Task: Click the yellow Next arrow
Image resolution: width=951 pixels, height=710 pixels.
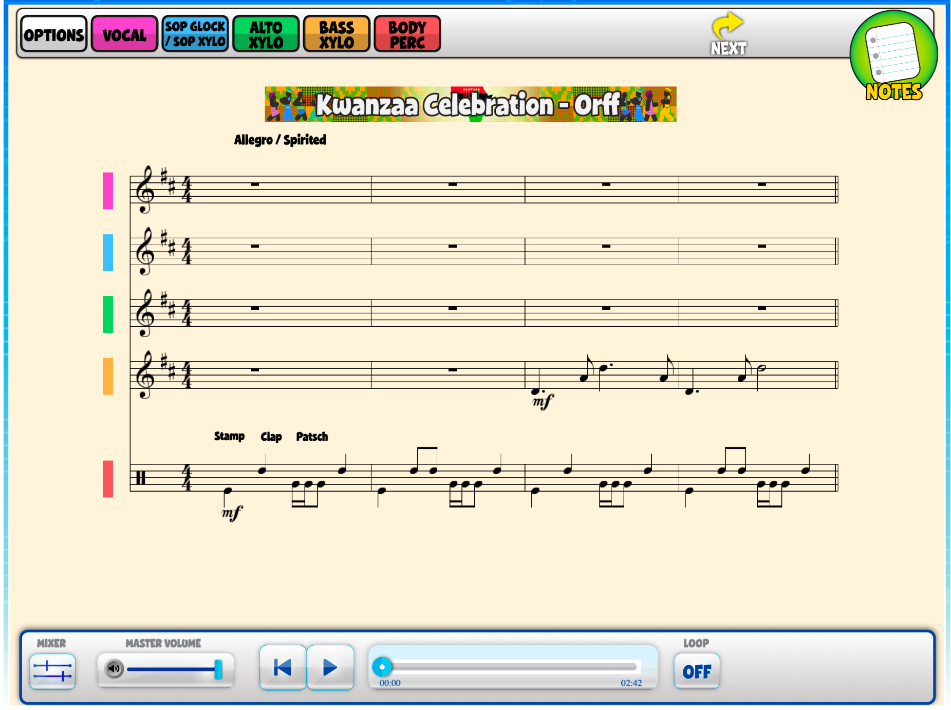Action: pyautogui.click(x=728, y=33)
